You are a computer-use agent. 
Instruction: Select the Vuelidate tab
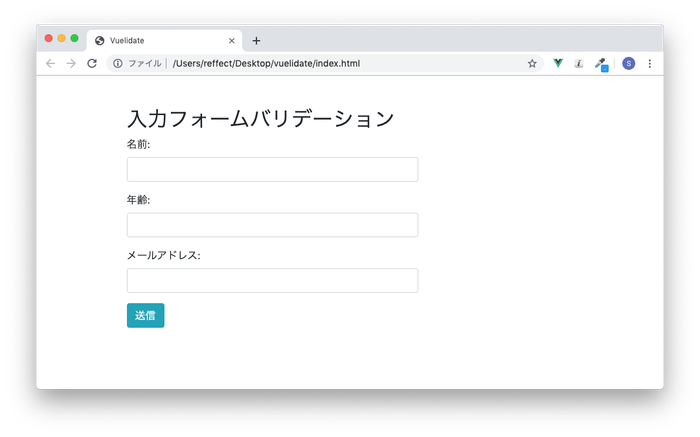coord(150,41)
